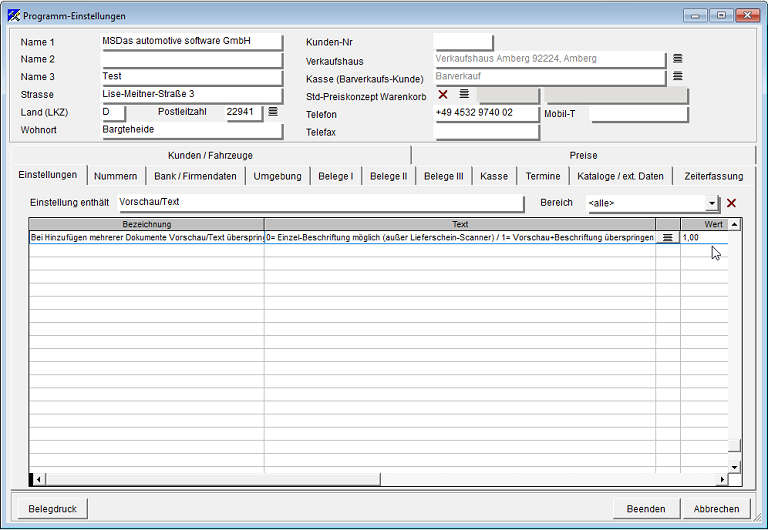Click the empty Name 2 field
The height and width of the screenshot is (530, 768).
[x=191, y=59]
